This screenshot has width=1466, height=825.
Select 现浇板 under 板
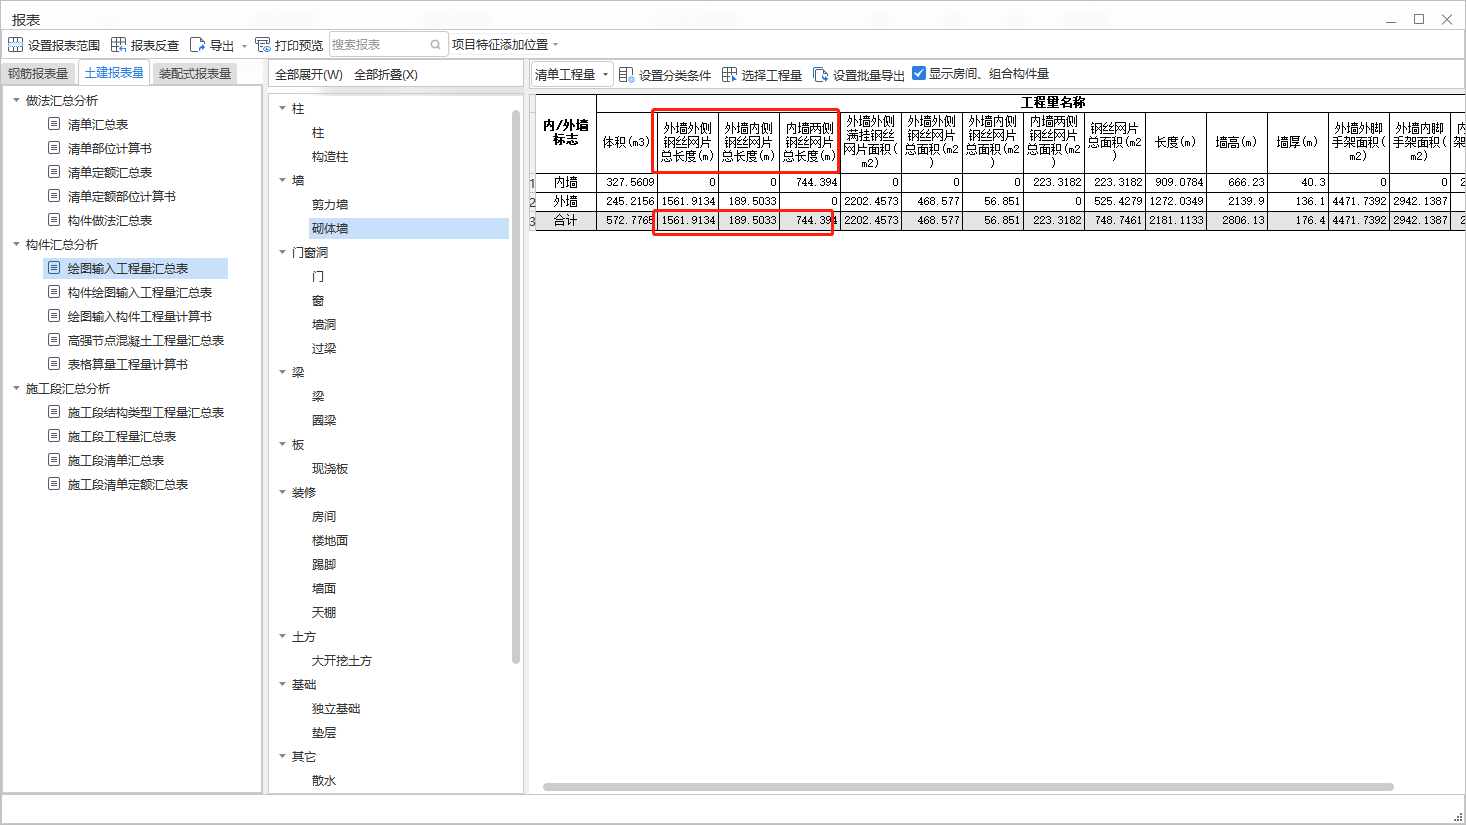[330, 468]
